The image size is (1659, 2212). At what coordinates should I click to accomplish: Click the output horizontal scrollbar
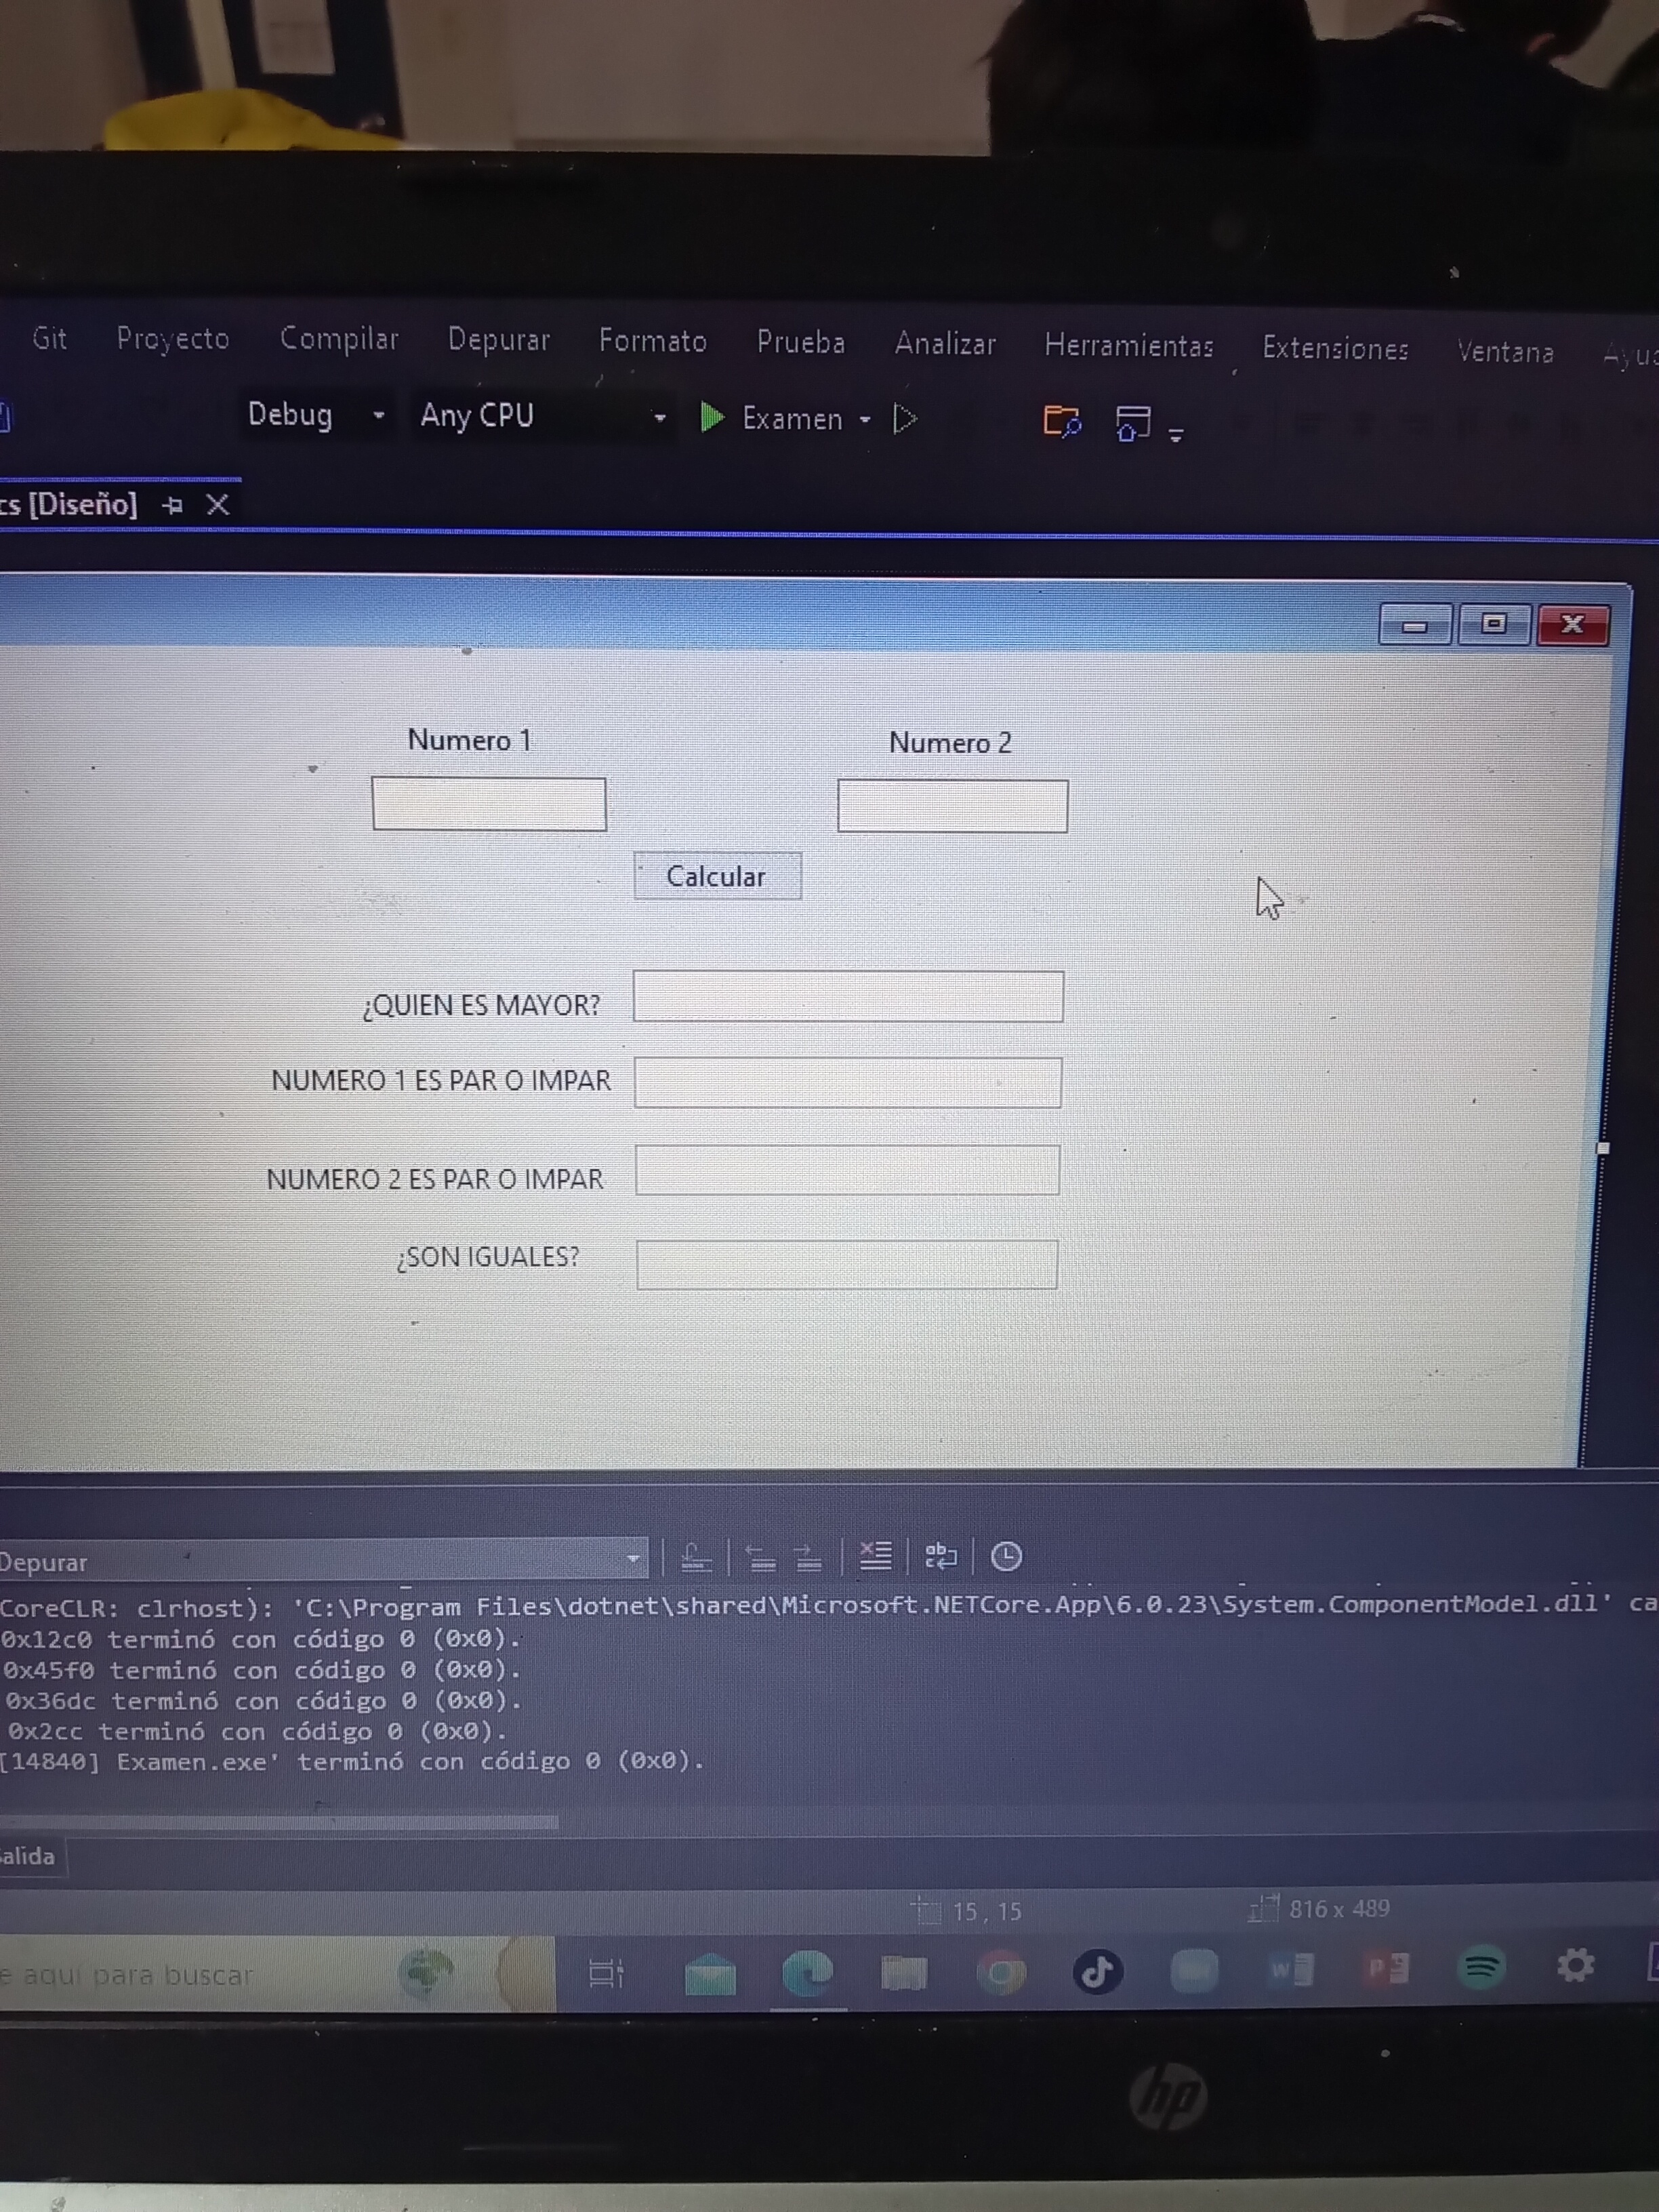[x=280, y=1821]
